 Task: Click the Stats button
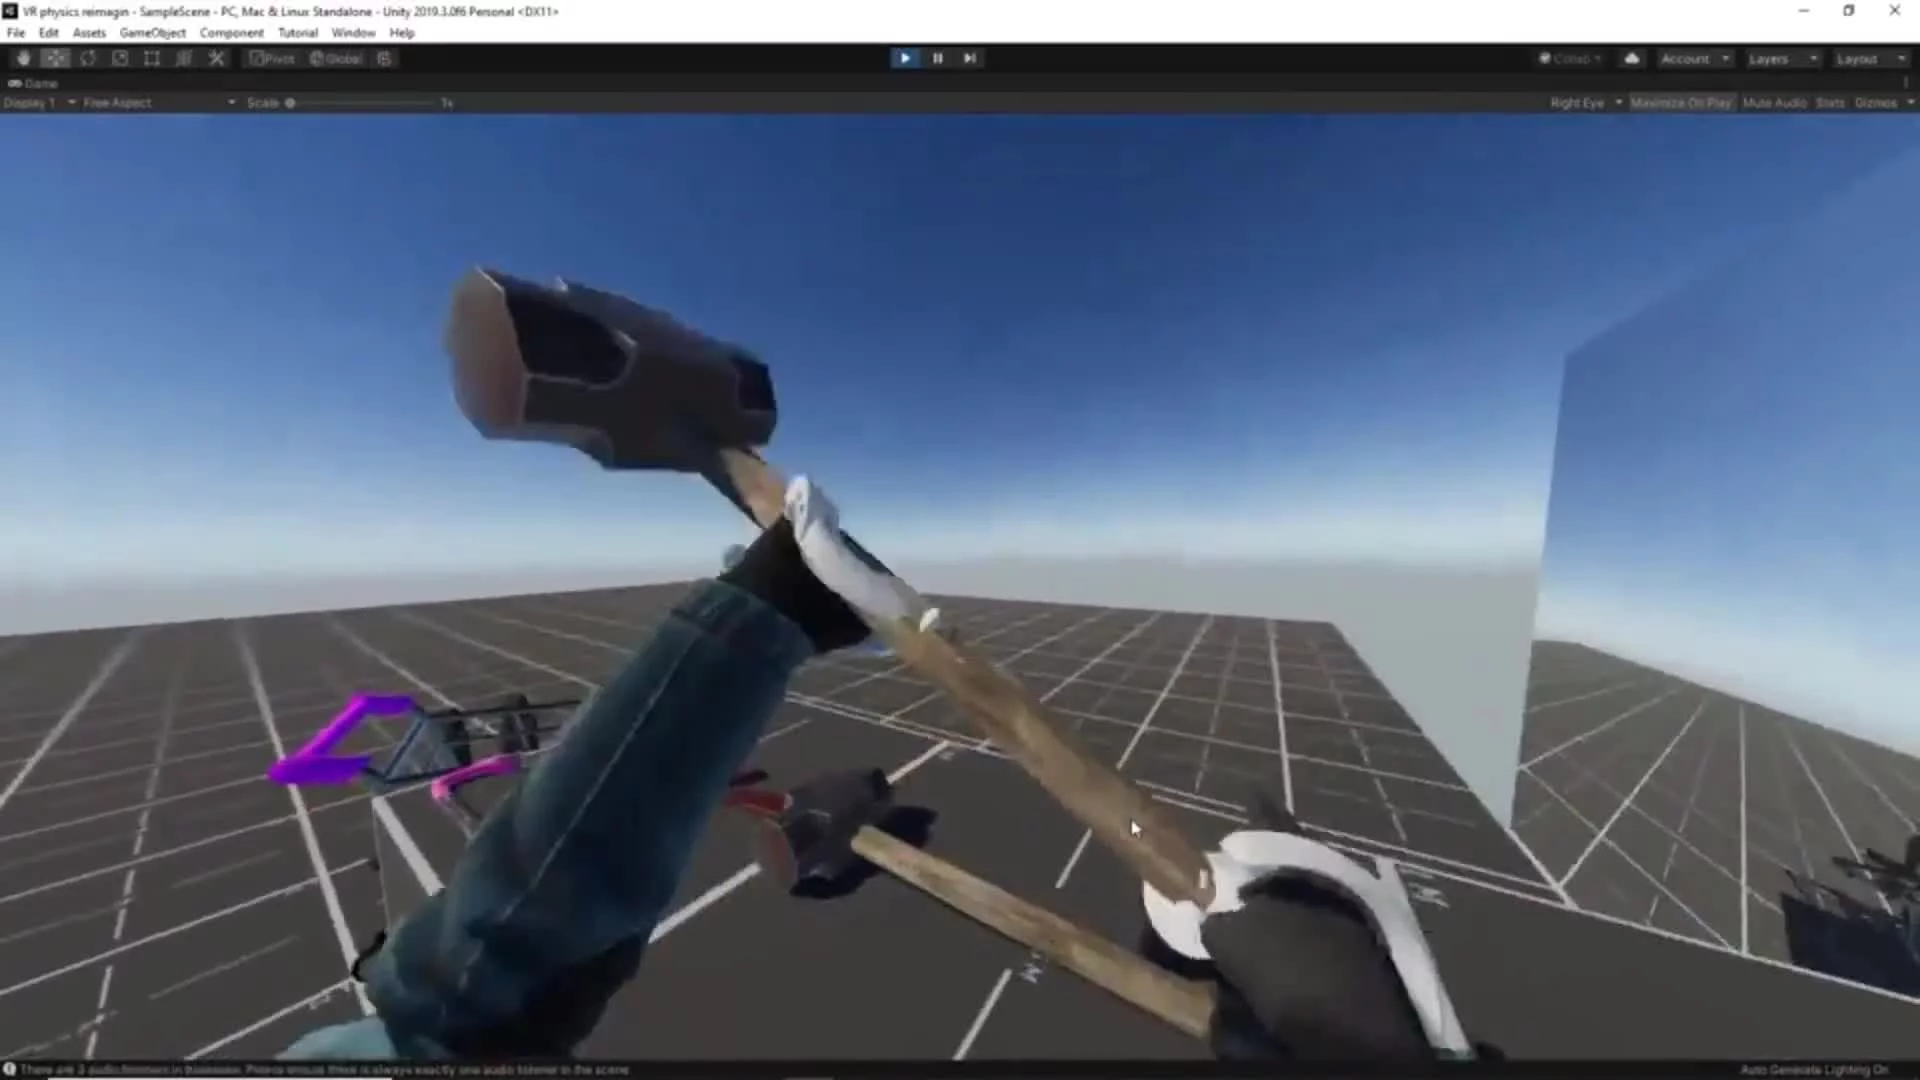tap(1829, 103)
